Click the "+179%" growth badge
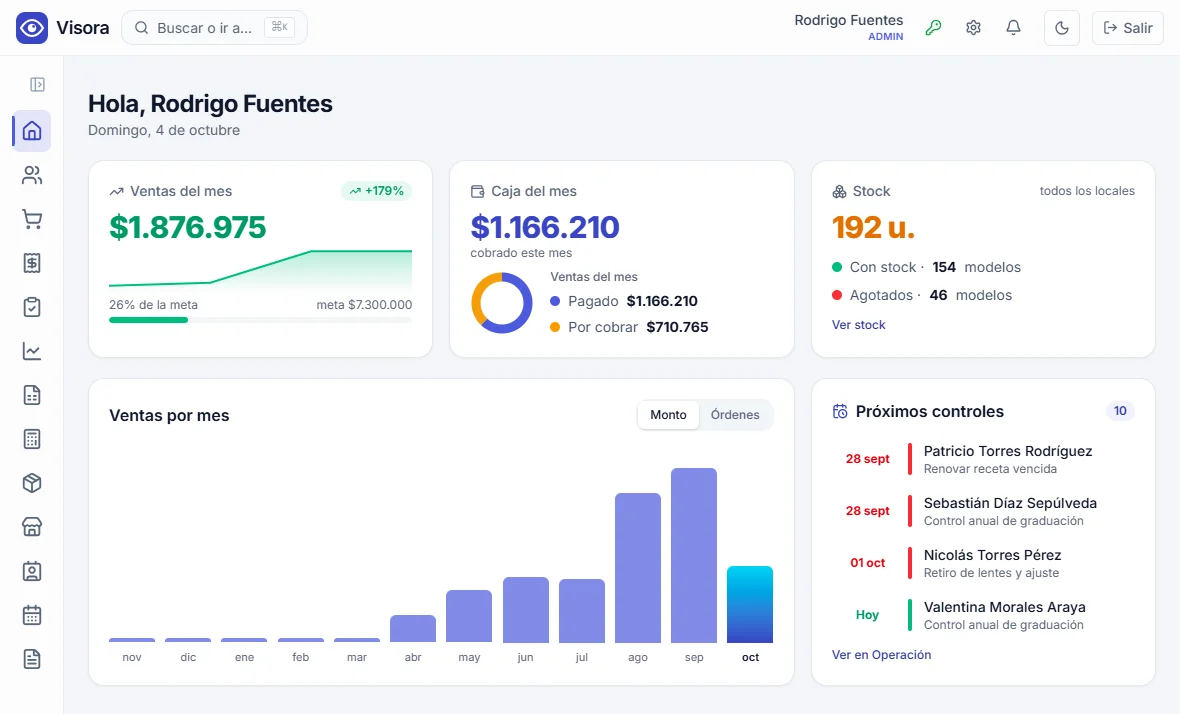This screenshot has height=714, width=1180. pos(376,191)
